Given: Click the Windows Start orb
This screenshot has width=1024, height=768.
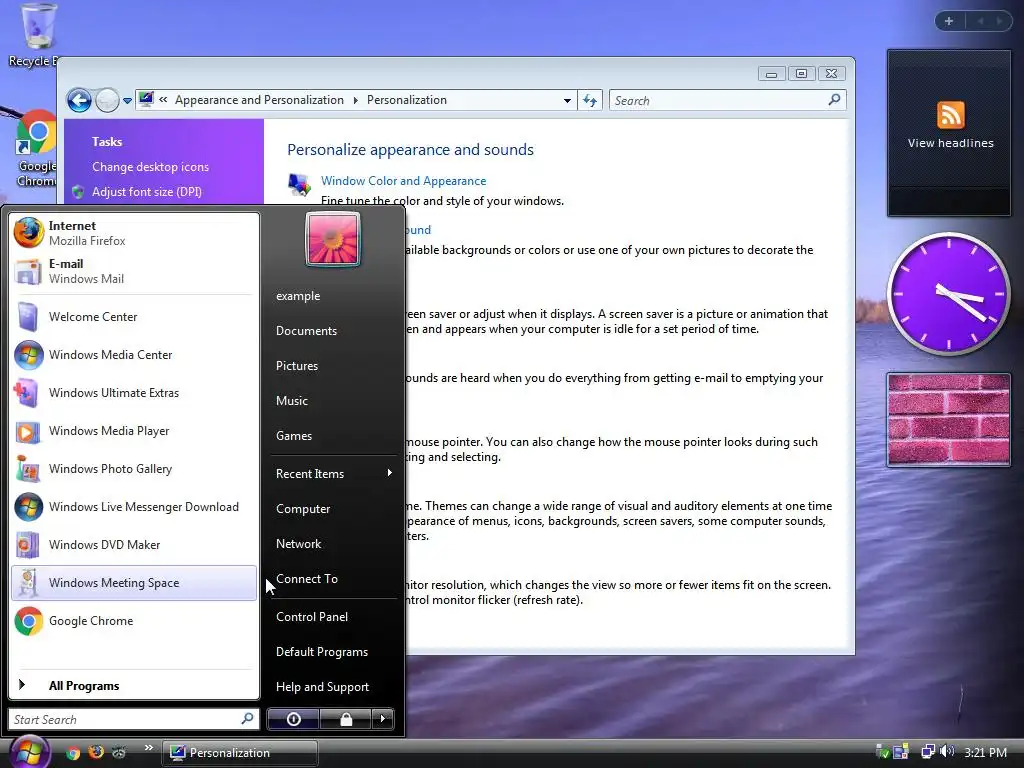Looking at the screenshot, I should 29,752.
